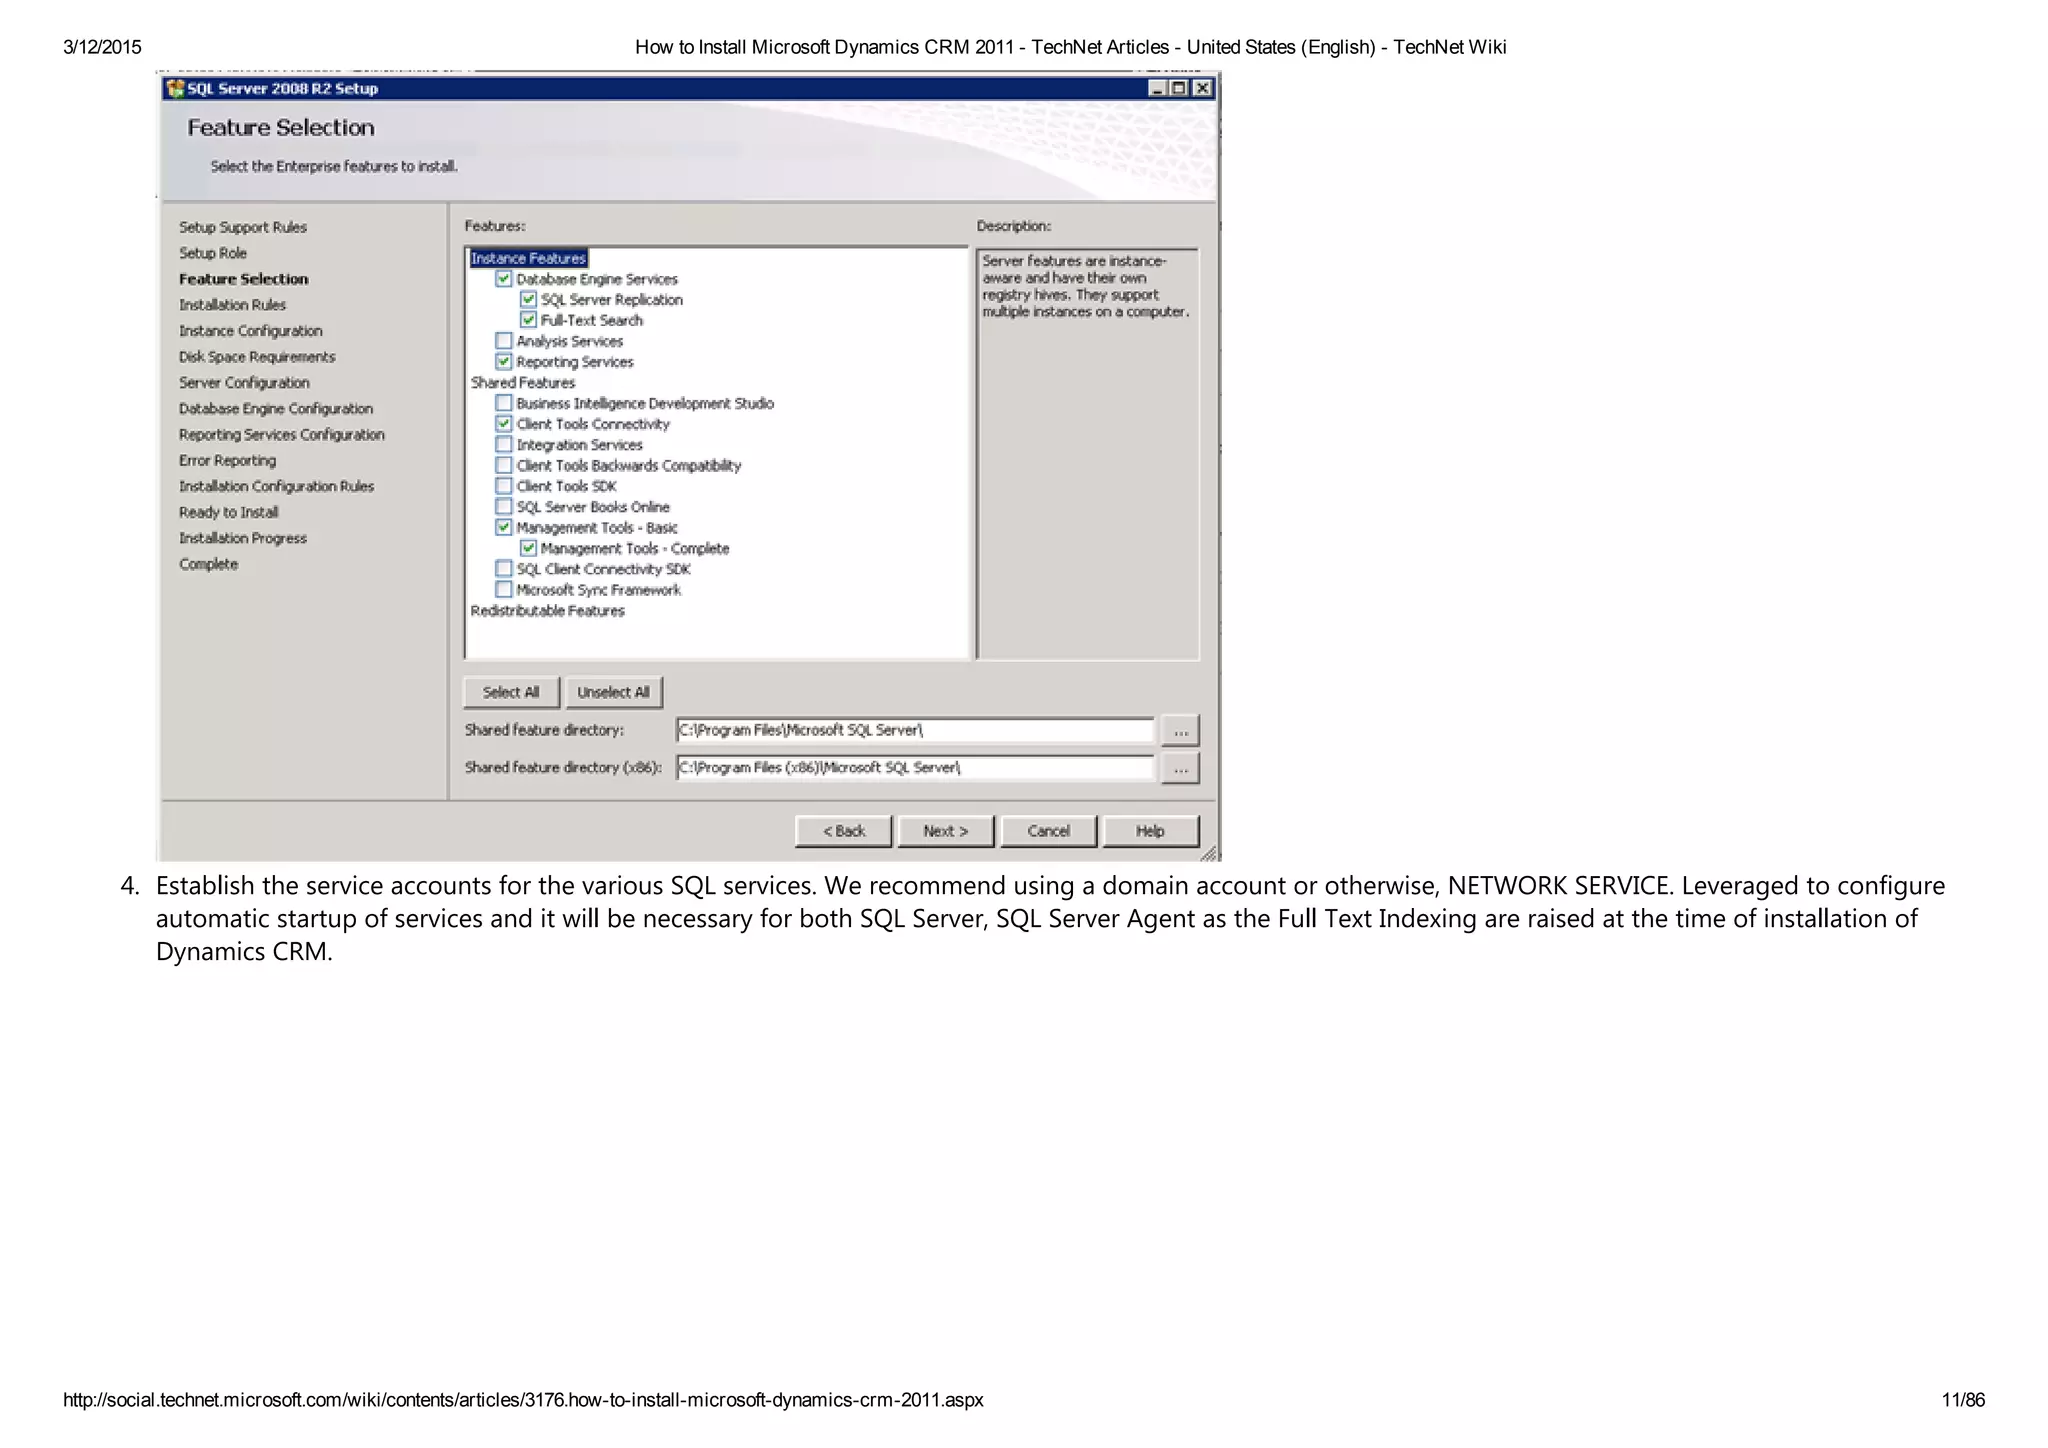Image resolution: width=2048 pixels, height=1448 pixels.
Task: Select Error Reporting step
Action: click(x=228, y=461)
